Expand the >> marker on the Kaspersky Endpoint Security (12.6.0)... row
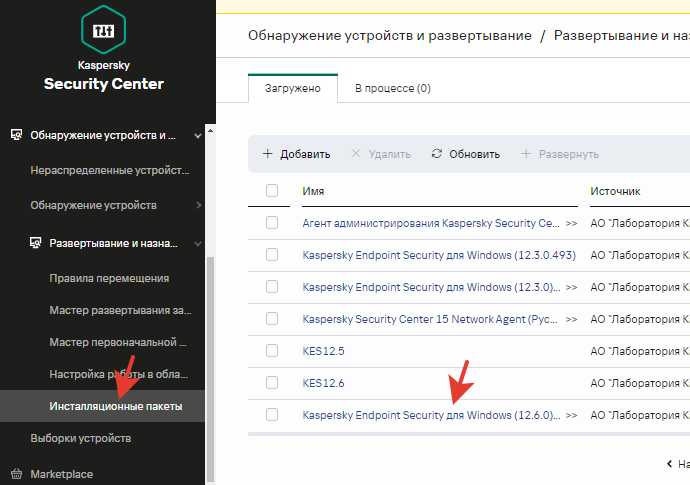The image size is (690, 485). (x=571, y=415)
